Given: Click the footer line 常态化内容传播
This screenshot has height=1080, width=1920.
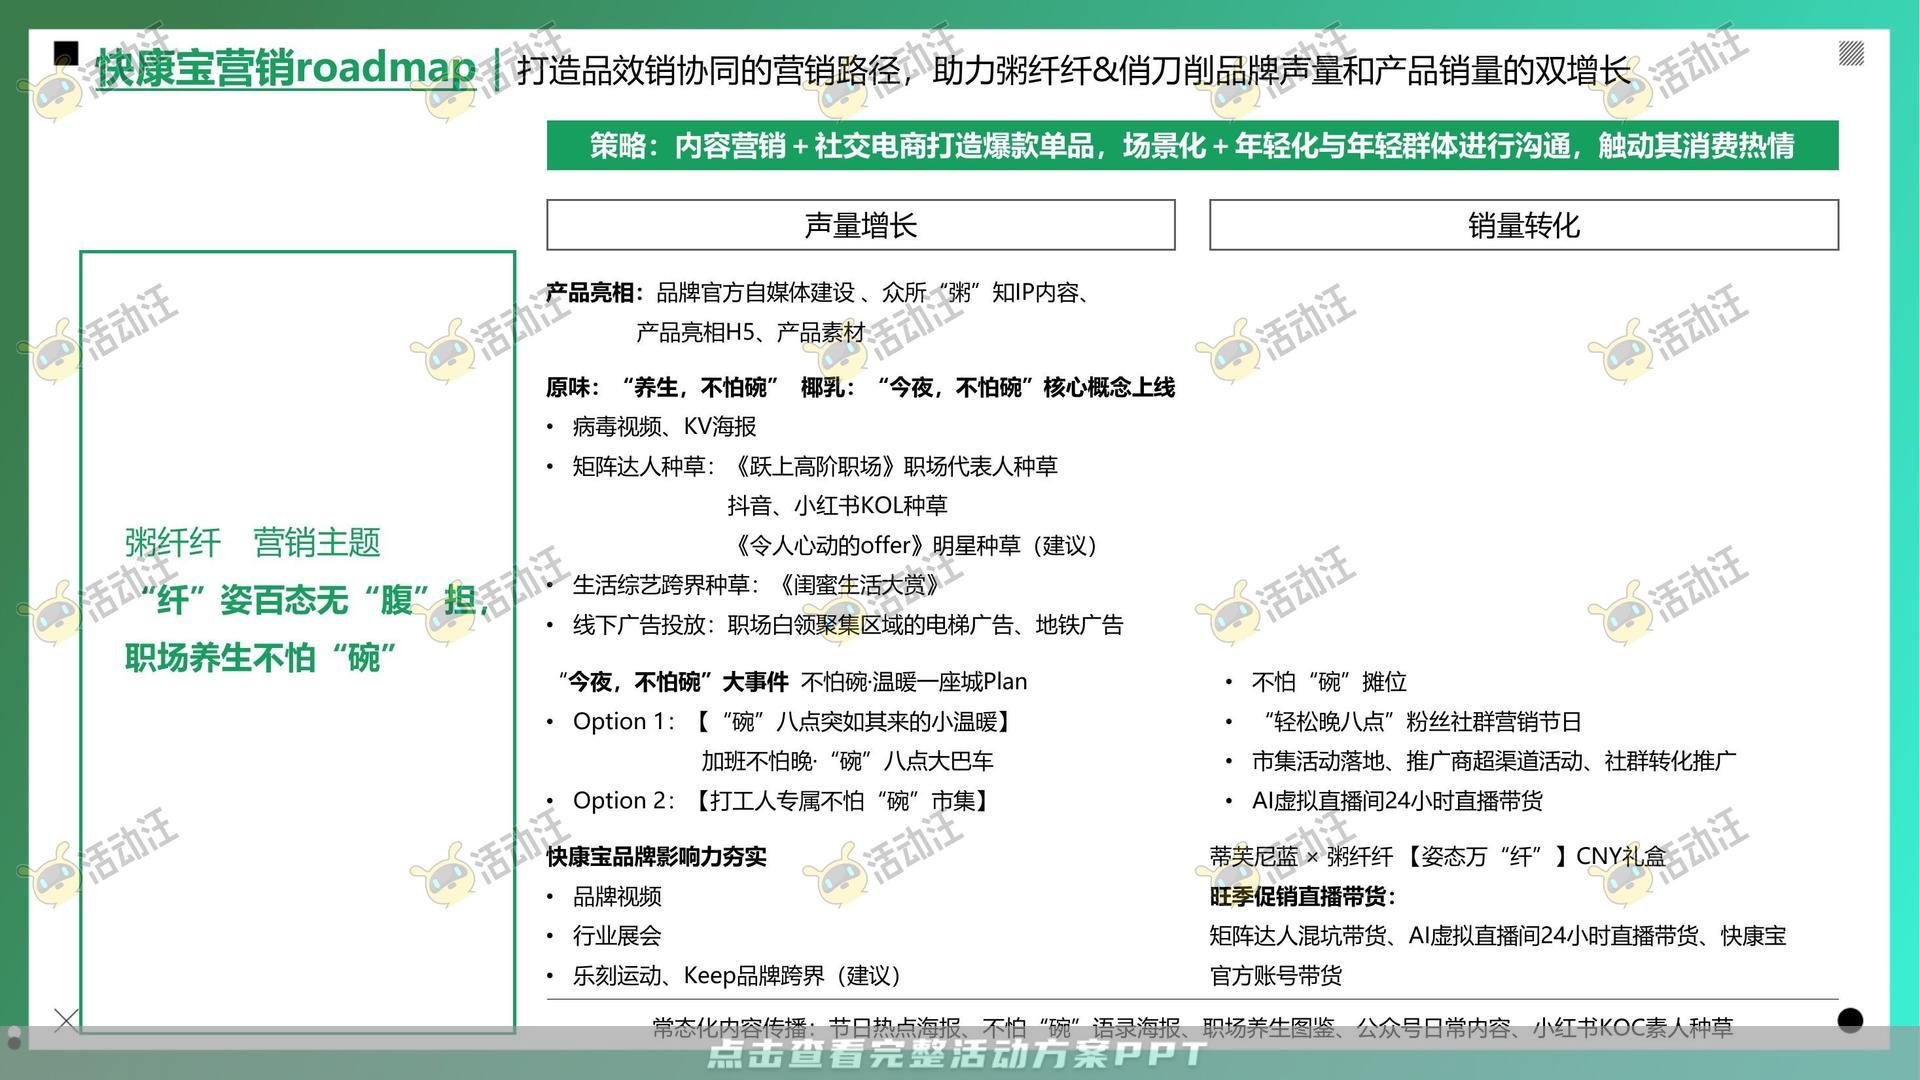Looking at the screenshot, I should [x=1192, y=1027].
